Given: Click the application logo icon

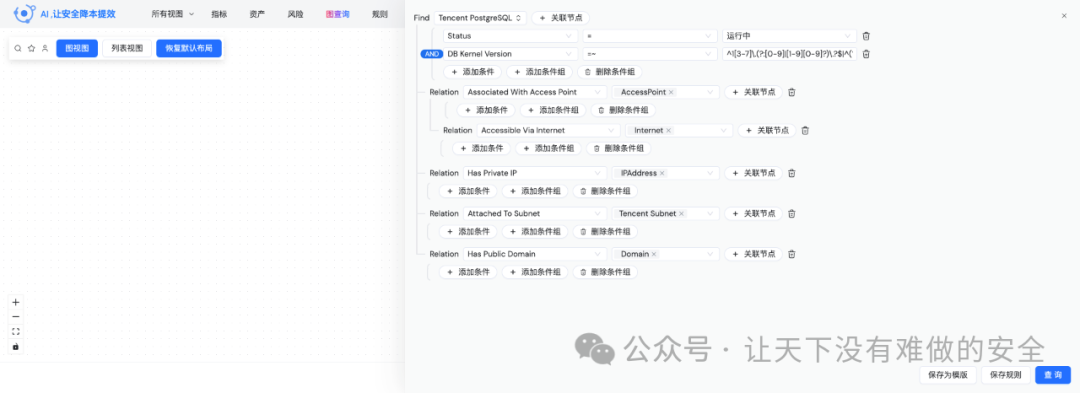Looking at the screenshot, I should tap(24, 13).
